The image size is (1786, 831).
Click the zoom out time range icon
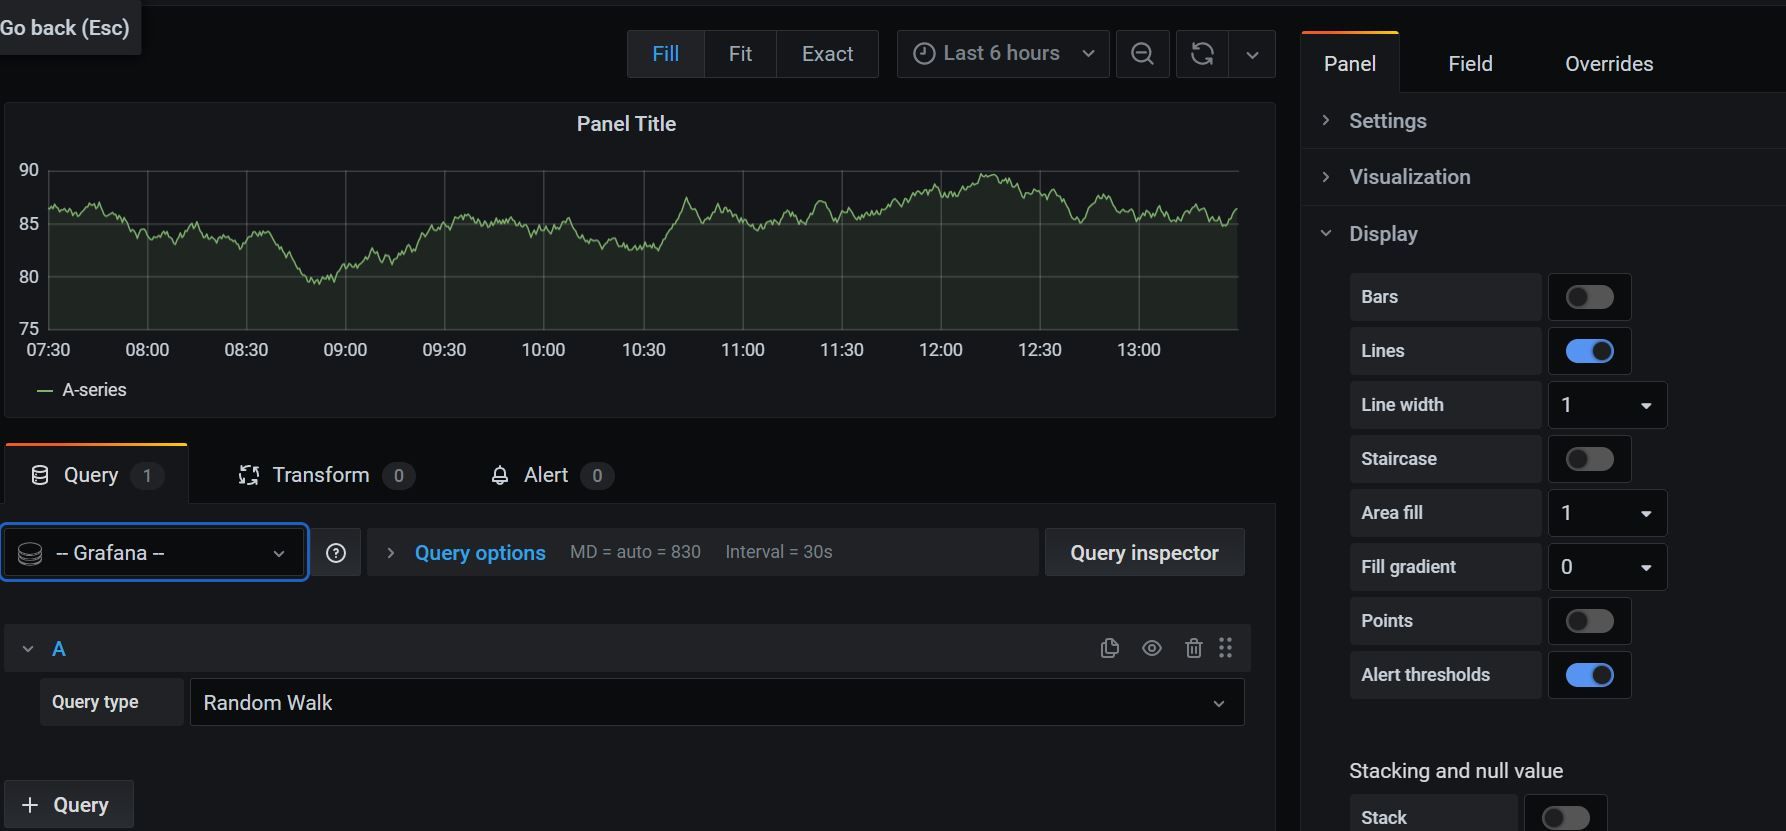tap(1142, 54)
